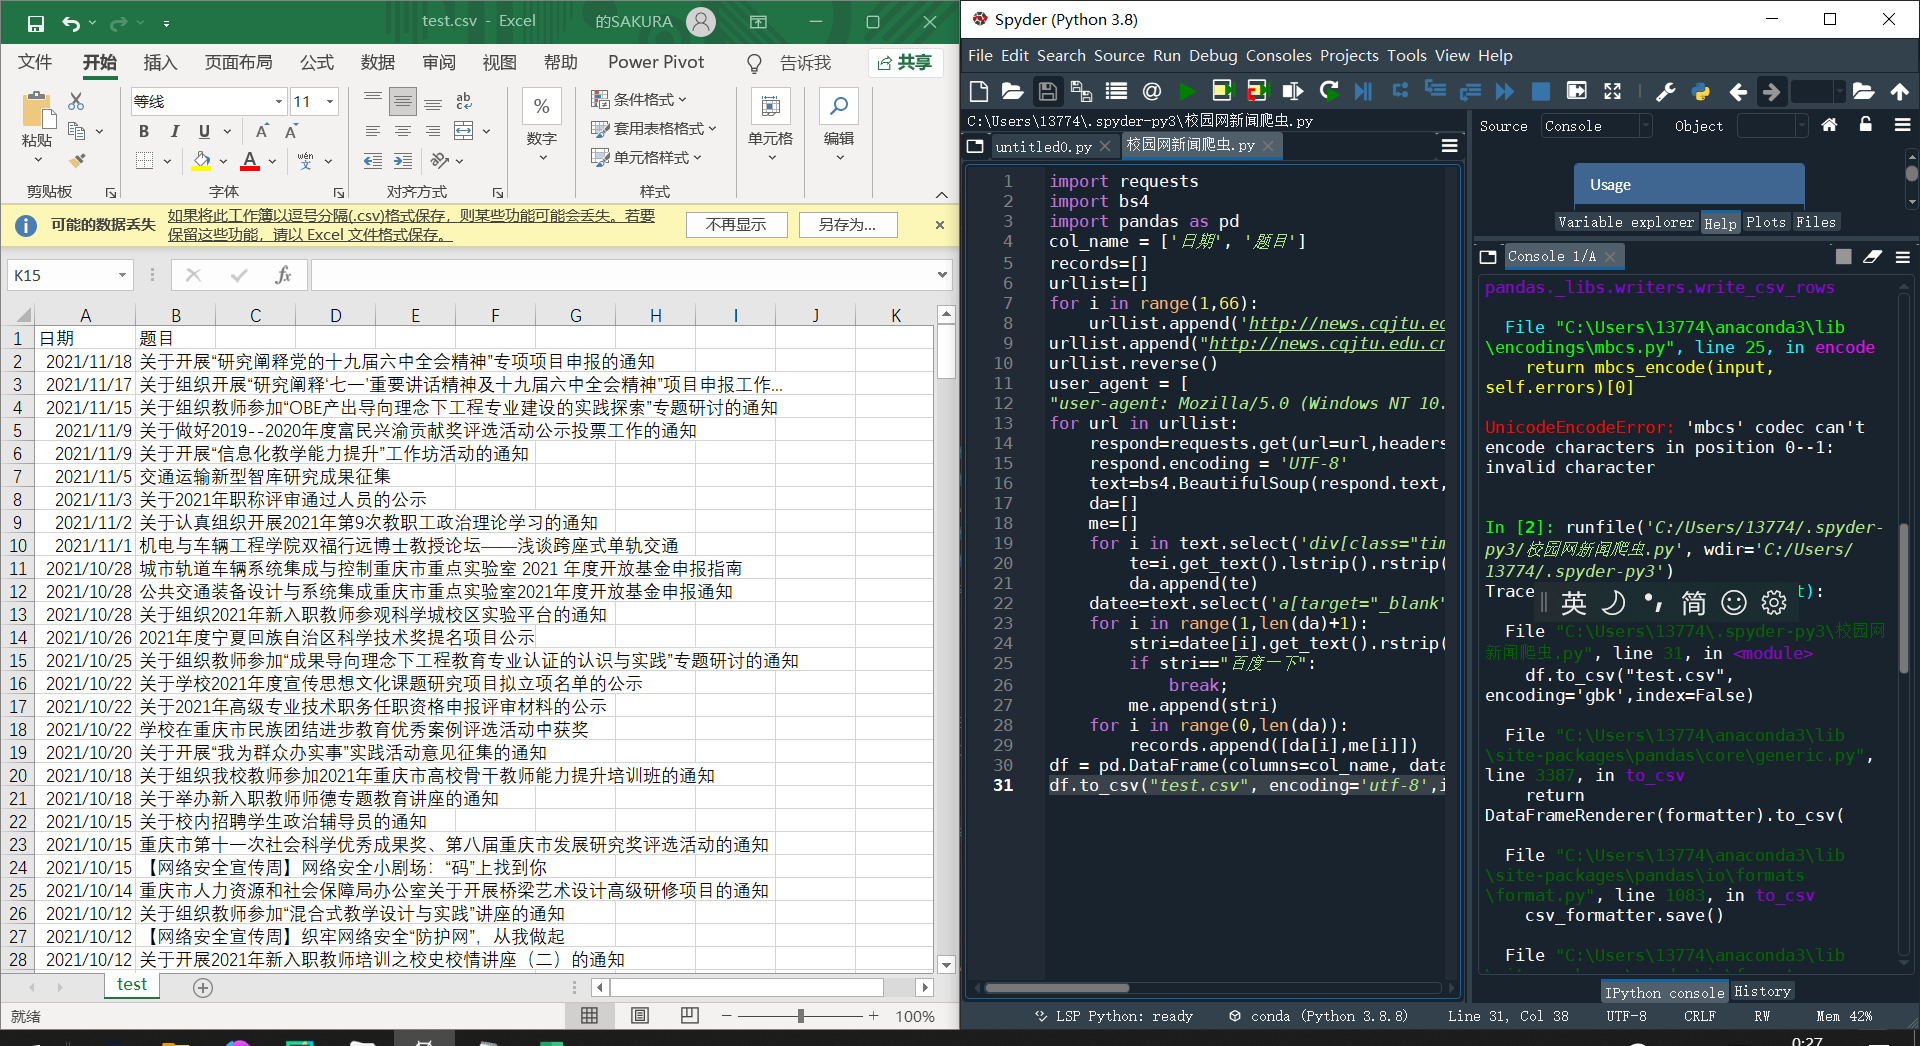1920x1046 pixels.
Task: Run file with green play button
Action: (x=1186, y=92)
